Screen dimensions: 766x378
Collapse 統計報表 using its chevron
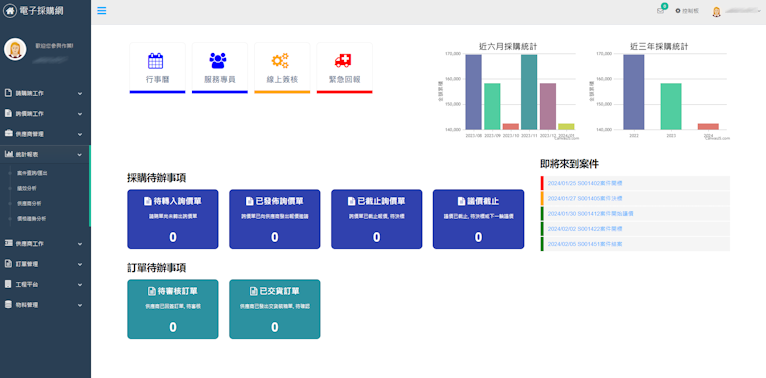[80, 154]
